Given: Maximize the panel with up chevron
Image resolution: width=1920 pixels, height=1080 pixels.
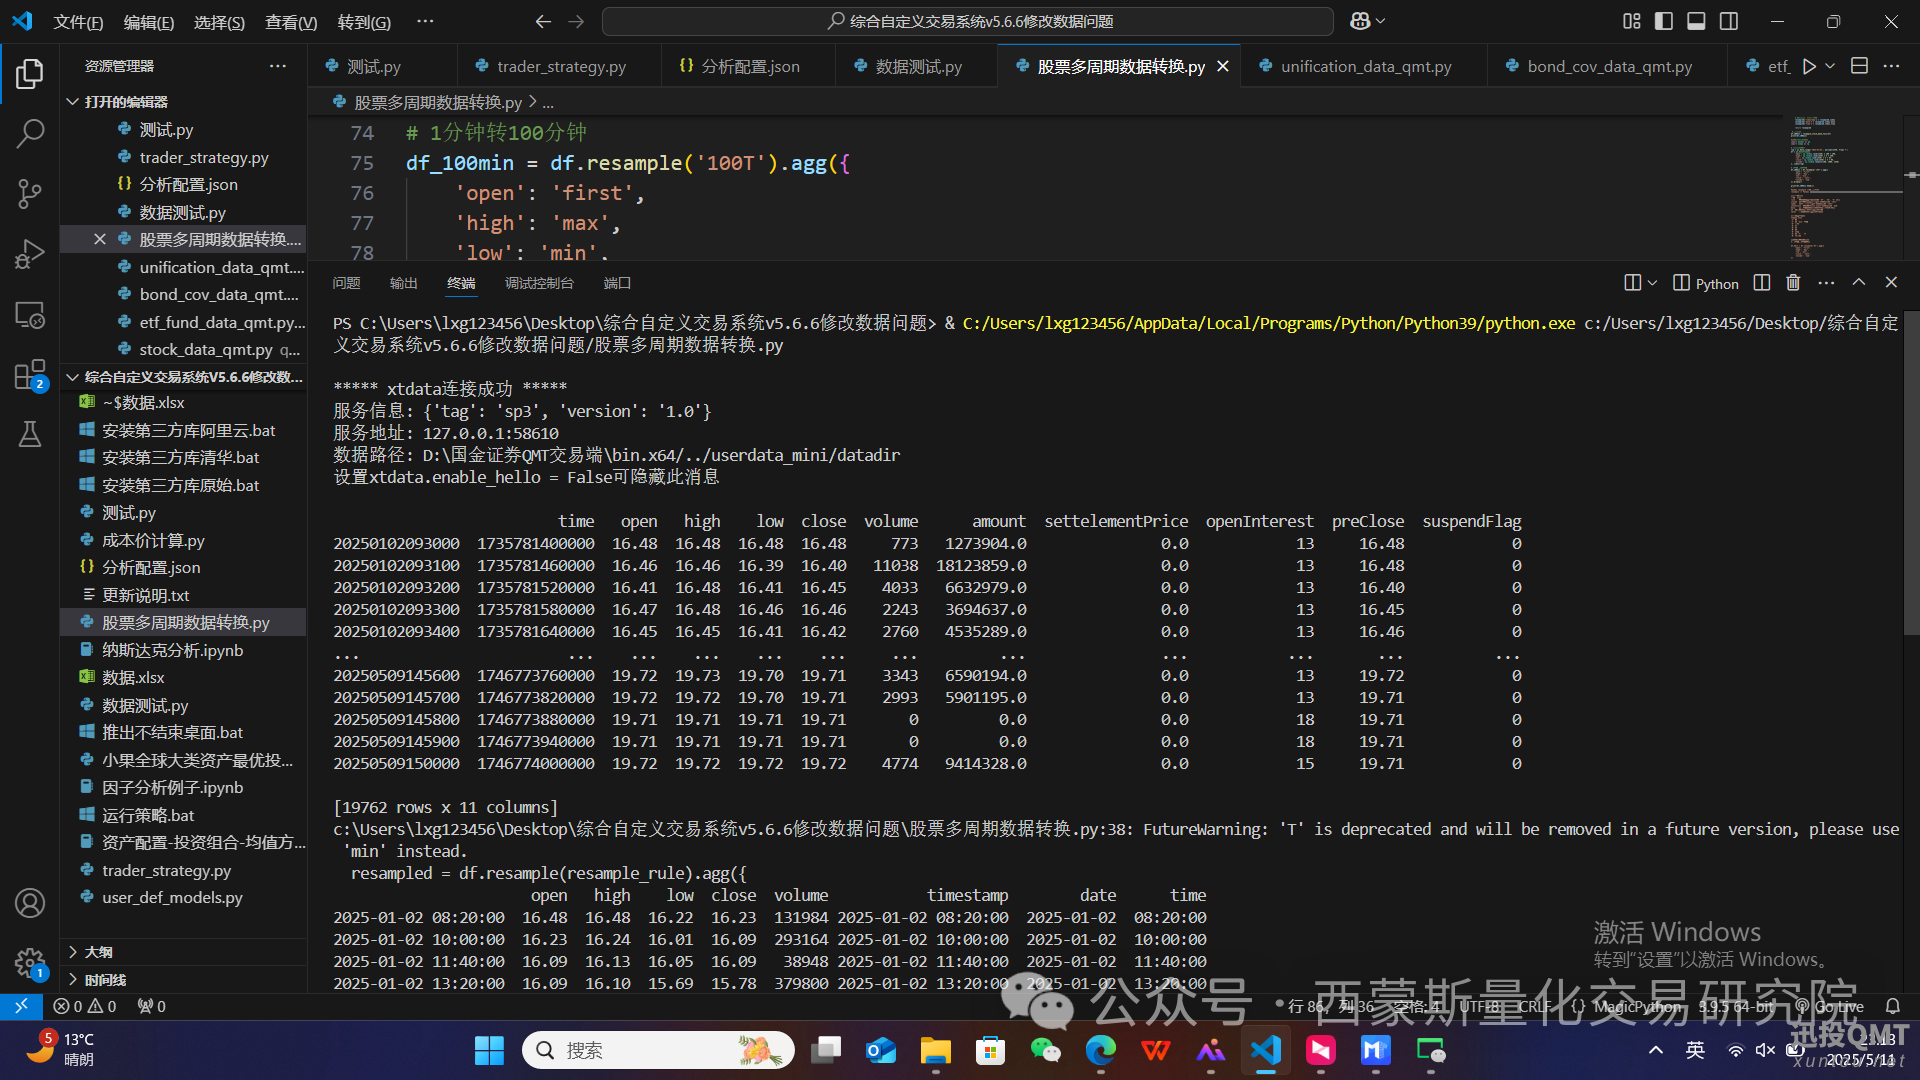Looking at the screenshot, I should pyautogui.click(x=1859, y=283).
